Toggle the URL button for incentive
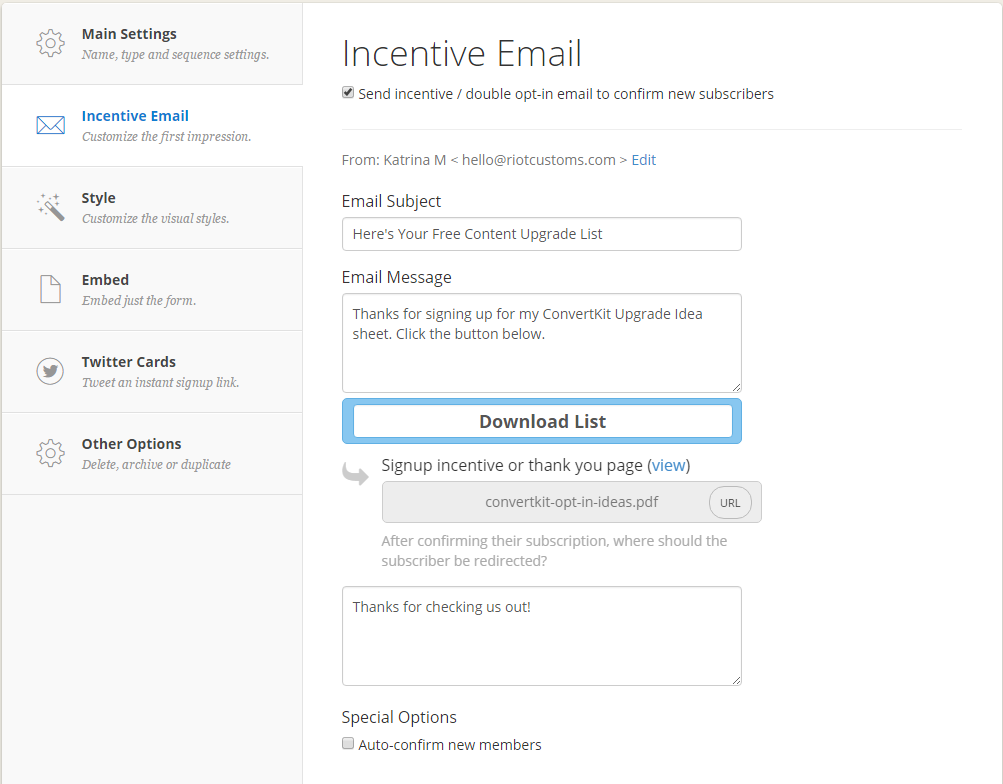1003x784 pixels. click(730, 503)
